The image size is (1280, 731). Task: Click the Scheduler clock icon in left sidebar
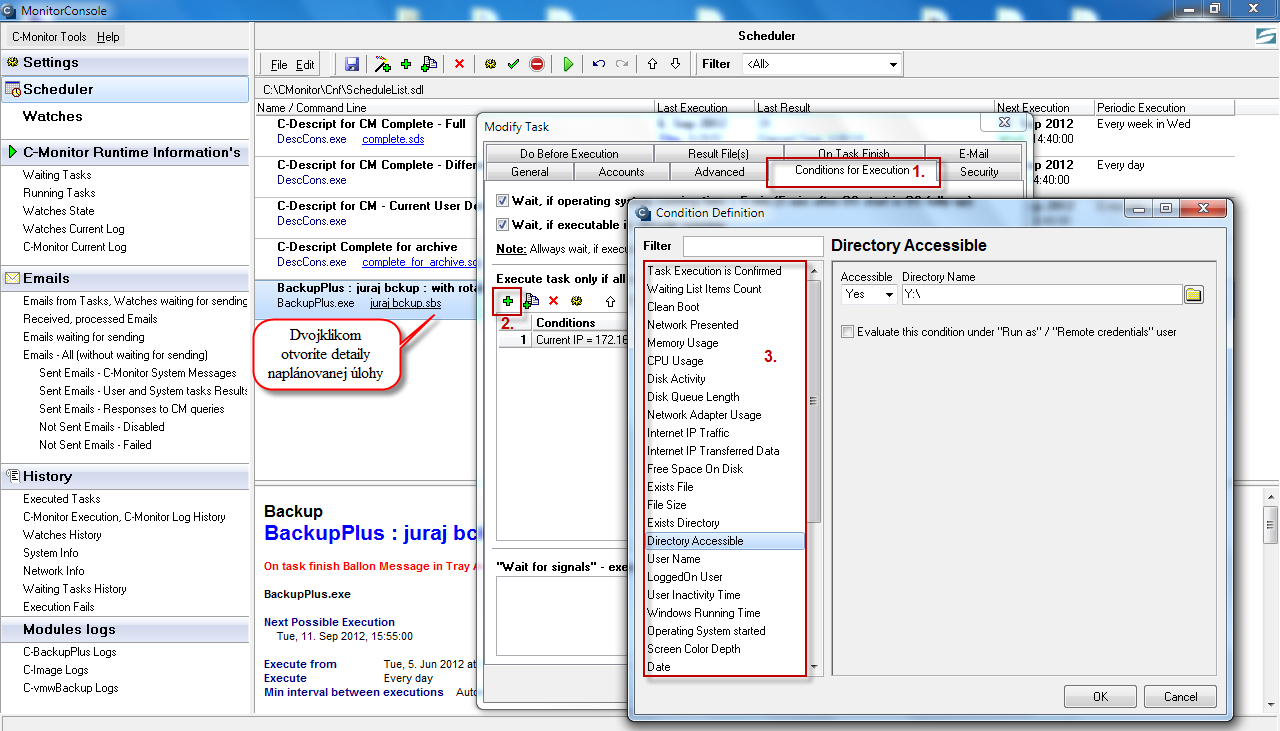13,89
